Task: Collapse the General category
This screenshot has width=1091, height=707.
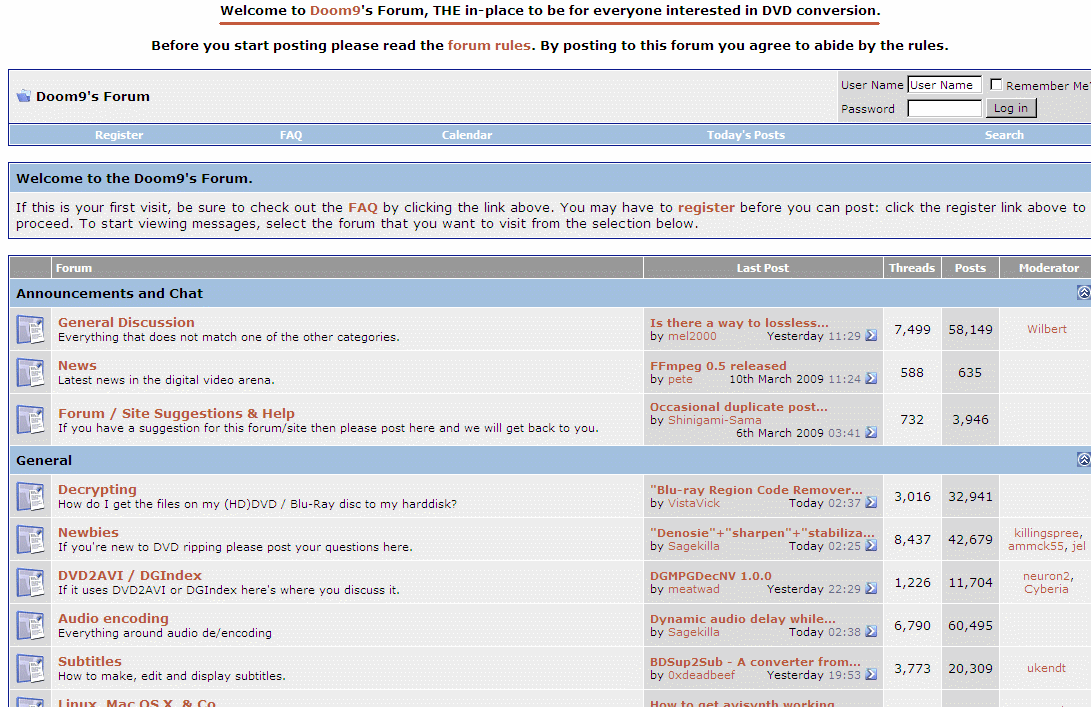Action: click(1084, 459)
